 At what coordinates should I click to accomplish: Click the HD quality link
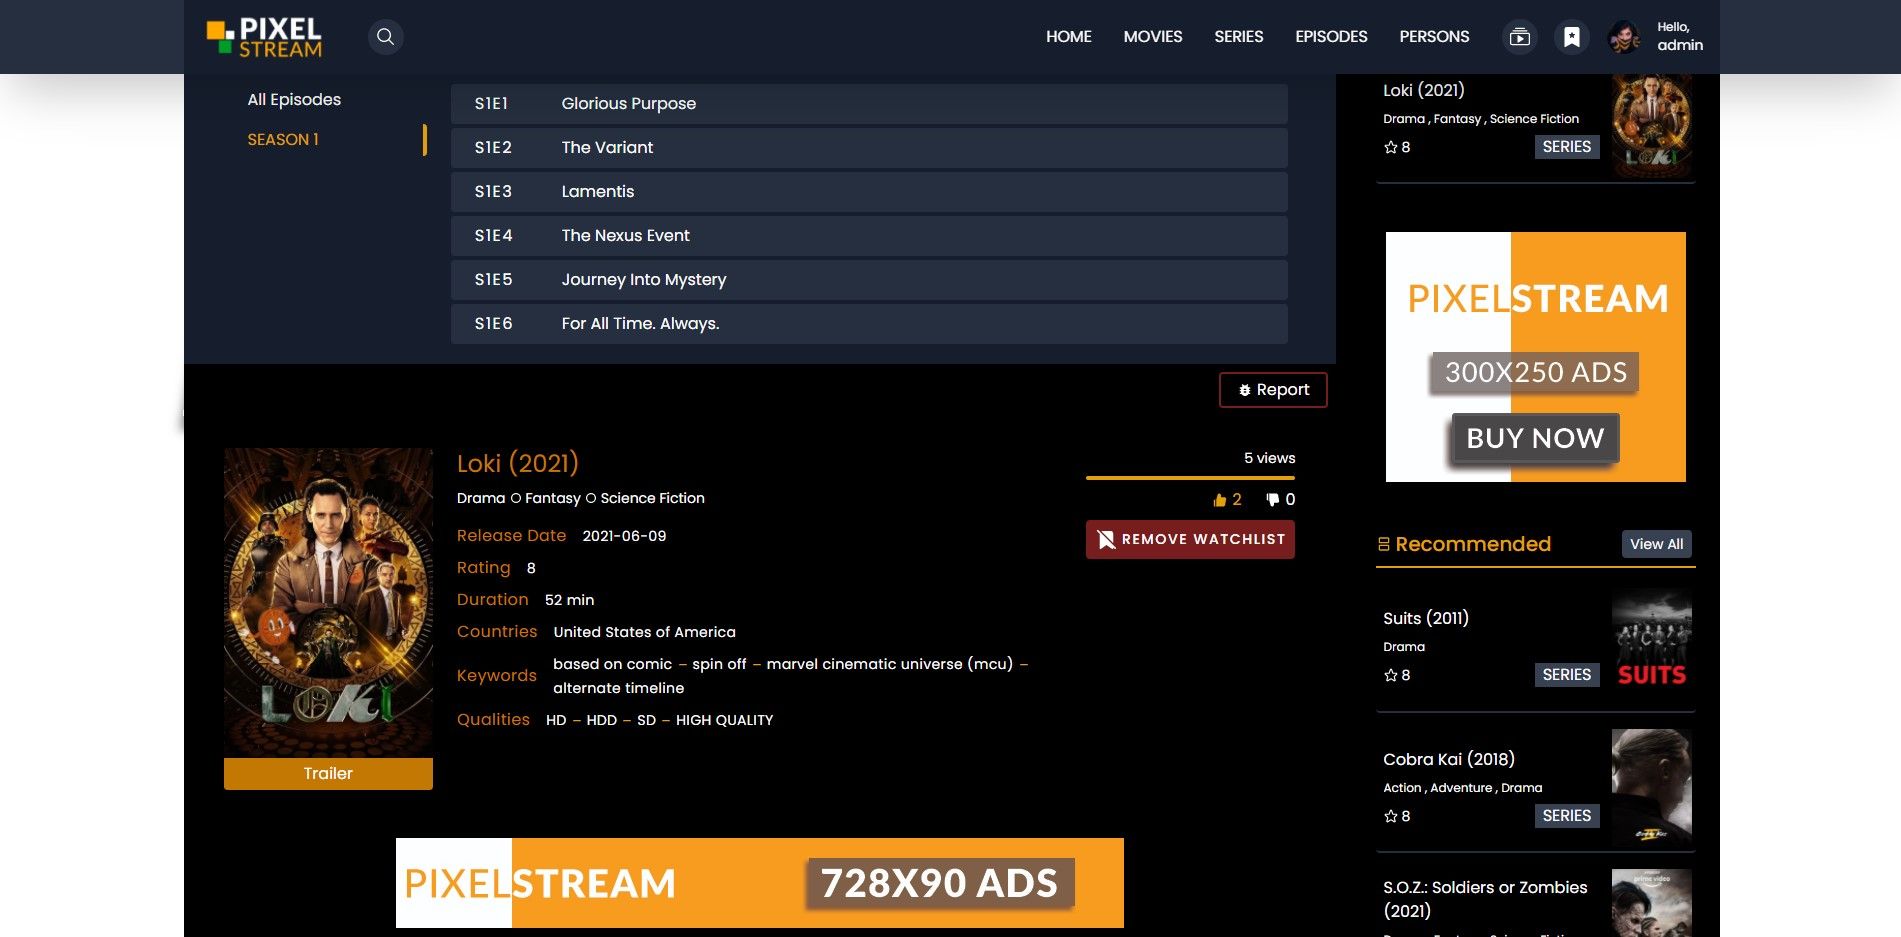(x=556, y=720)
